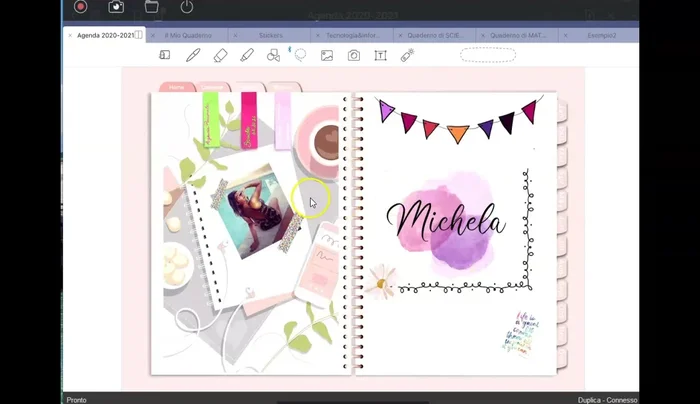Select the text box tool
Image resolution: width=700 pixels, height=404 pixels.
click(380, 55)
